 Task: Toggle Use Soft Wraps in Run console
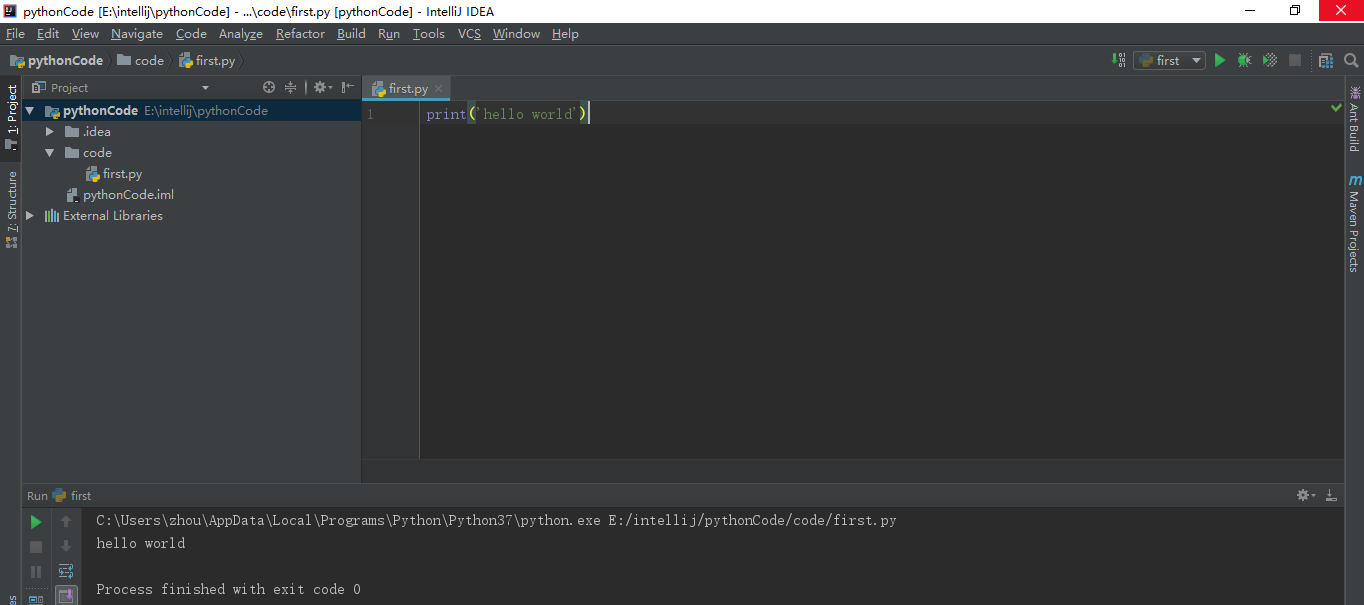click(x=66, y=571)
